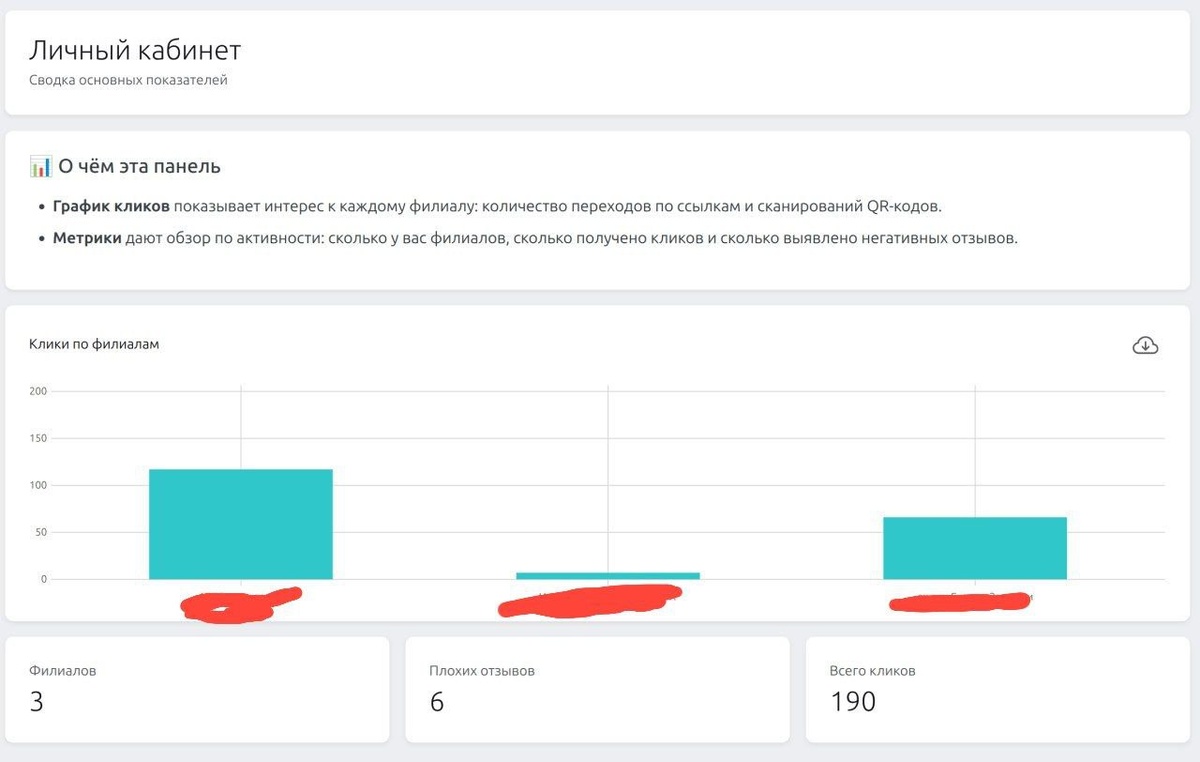Click the 'Клики по филиалам' chart title
1200x762 pixels.
coord(94,344)
